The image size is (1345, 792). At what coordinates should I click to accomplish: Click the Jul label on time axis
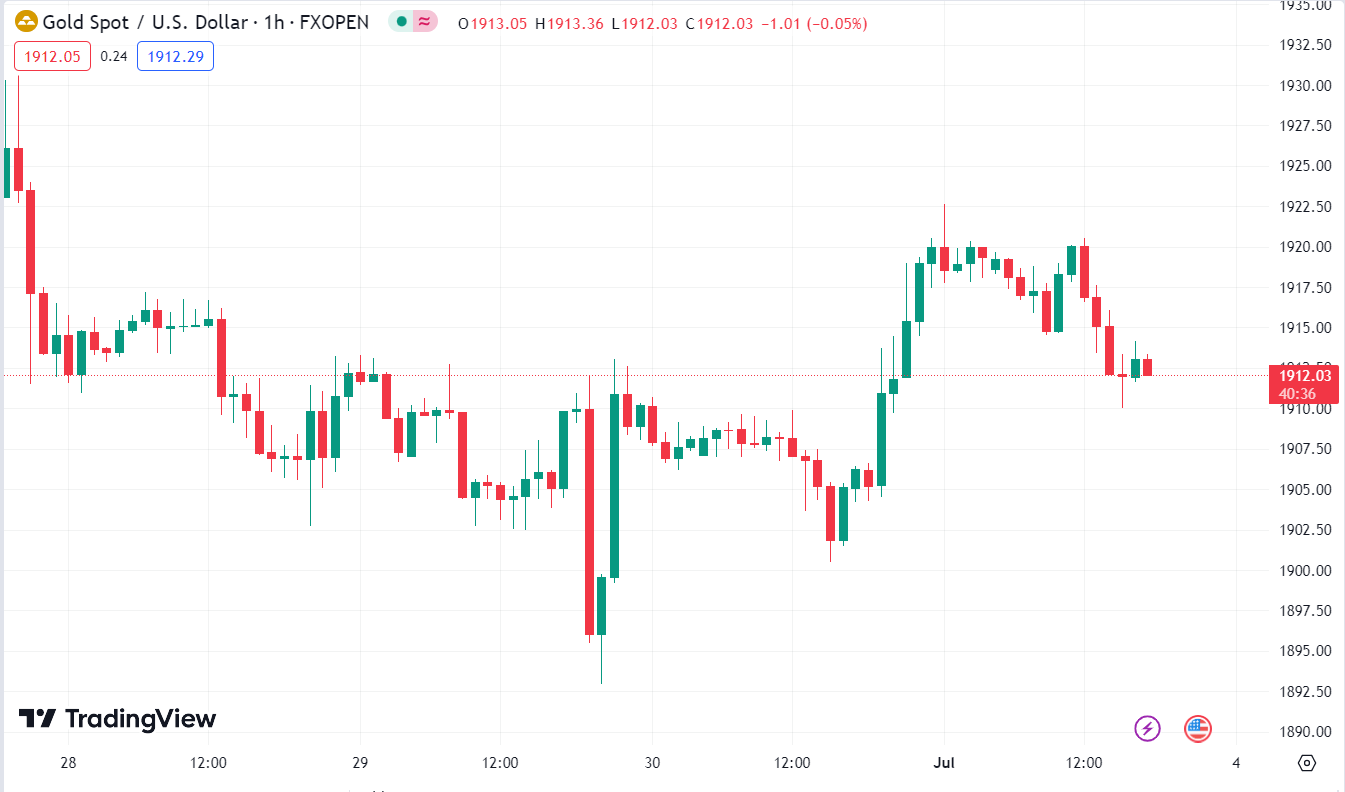click(944, 763)
